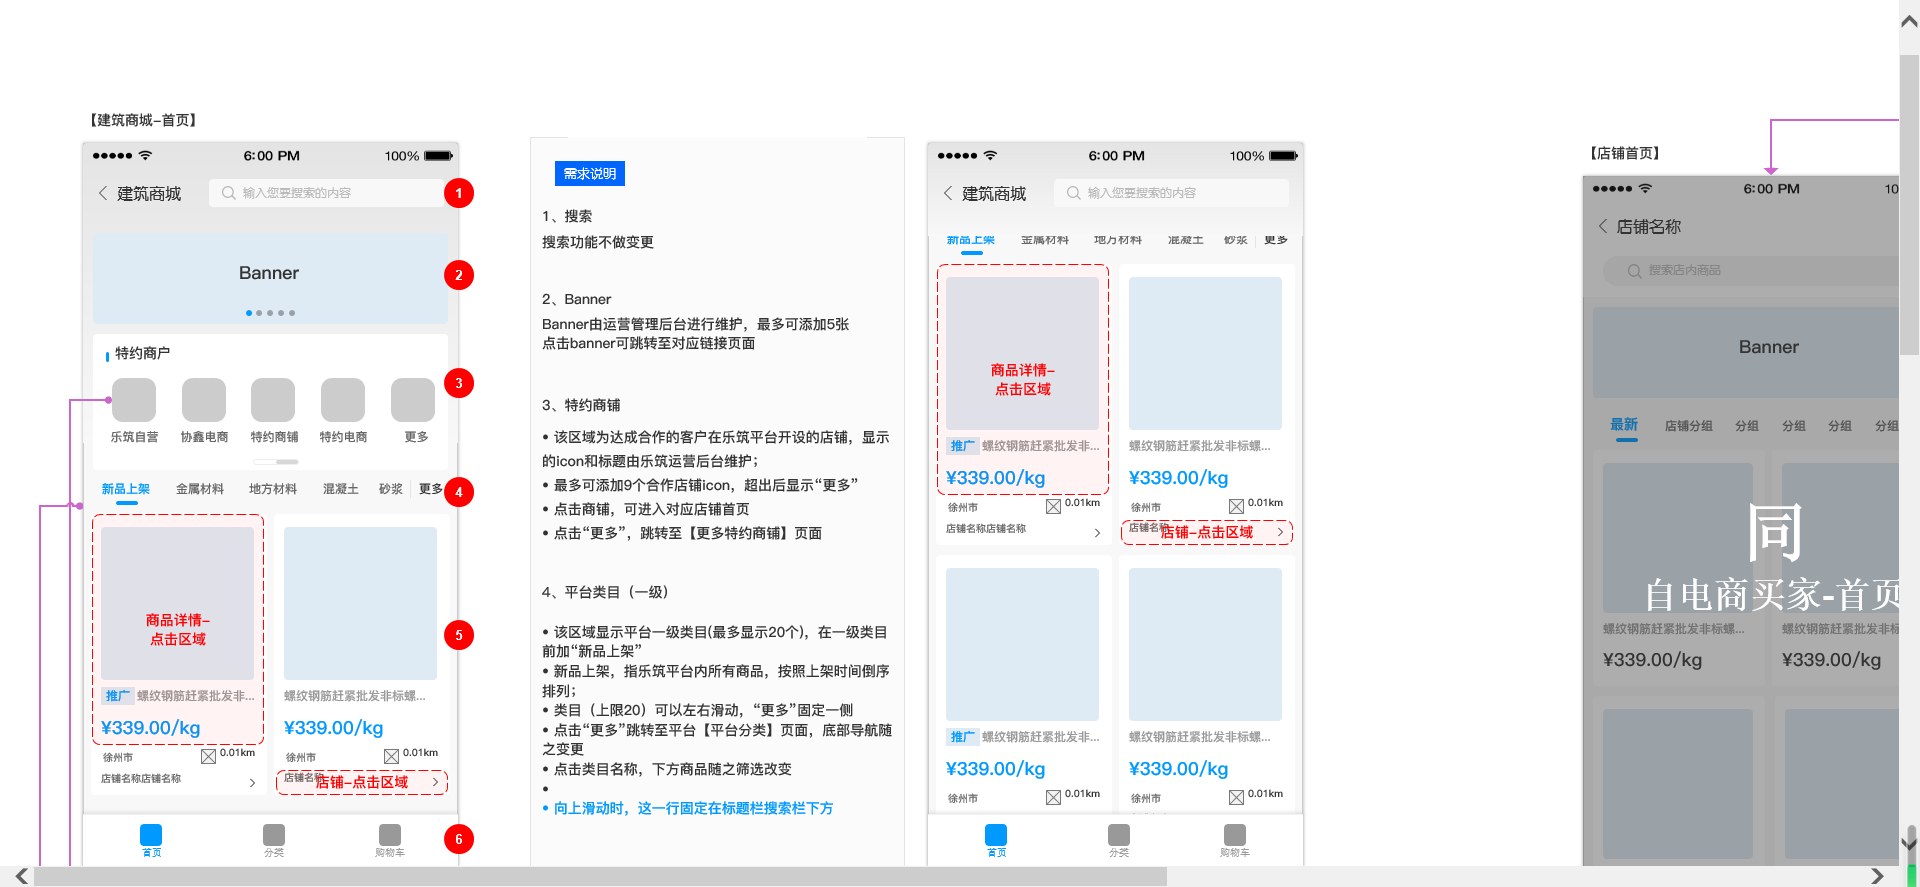Viewport: 1920px width, 887px height.
Task: Open the 特约商铺 merchant icon
Action: [x=273, y=400]
